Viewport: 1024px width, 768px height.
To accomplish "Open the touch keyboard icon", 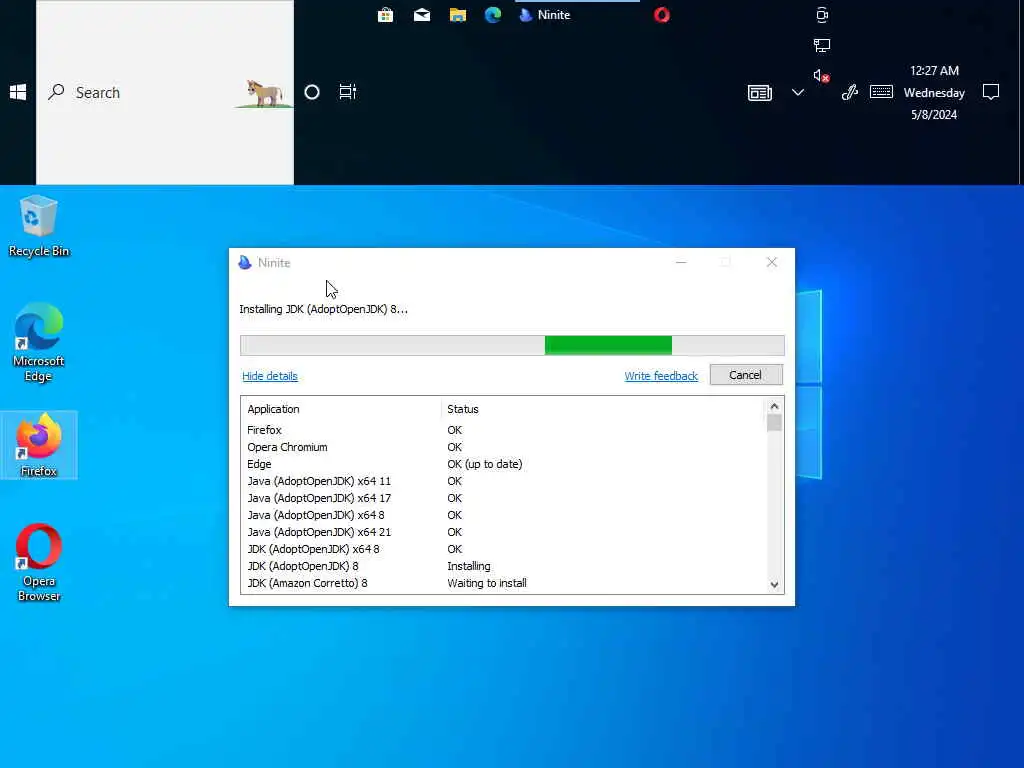I will (881, 91).
